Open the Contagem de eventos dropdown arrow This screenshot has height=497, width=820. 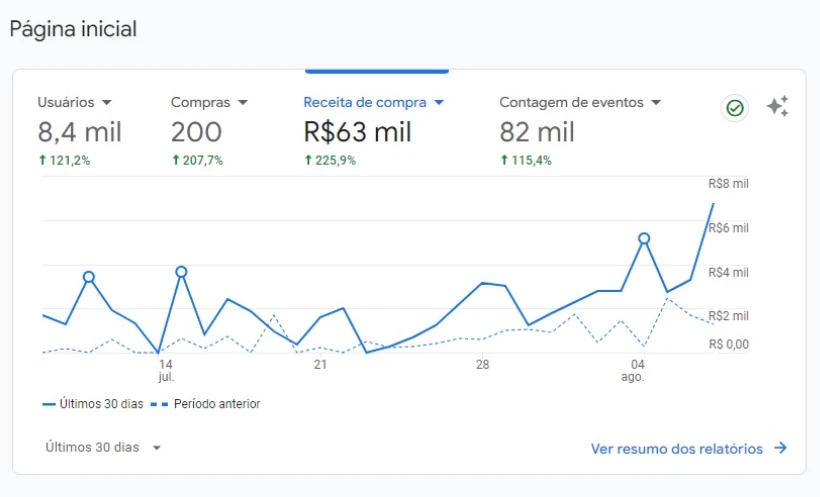656,103
